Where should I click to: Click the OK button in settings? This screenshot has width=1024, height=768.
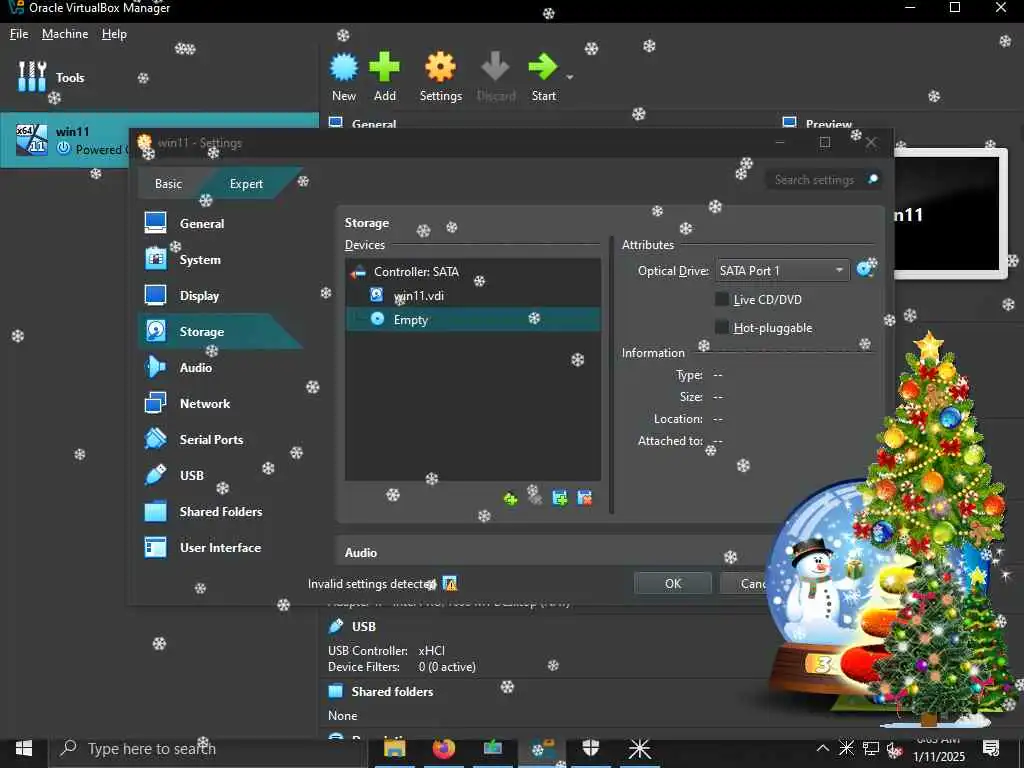673,583
